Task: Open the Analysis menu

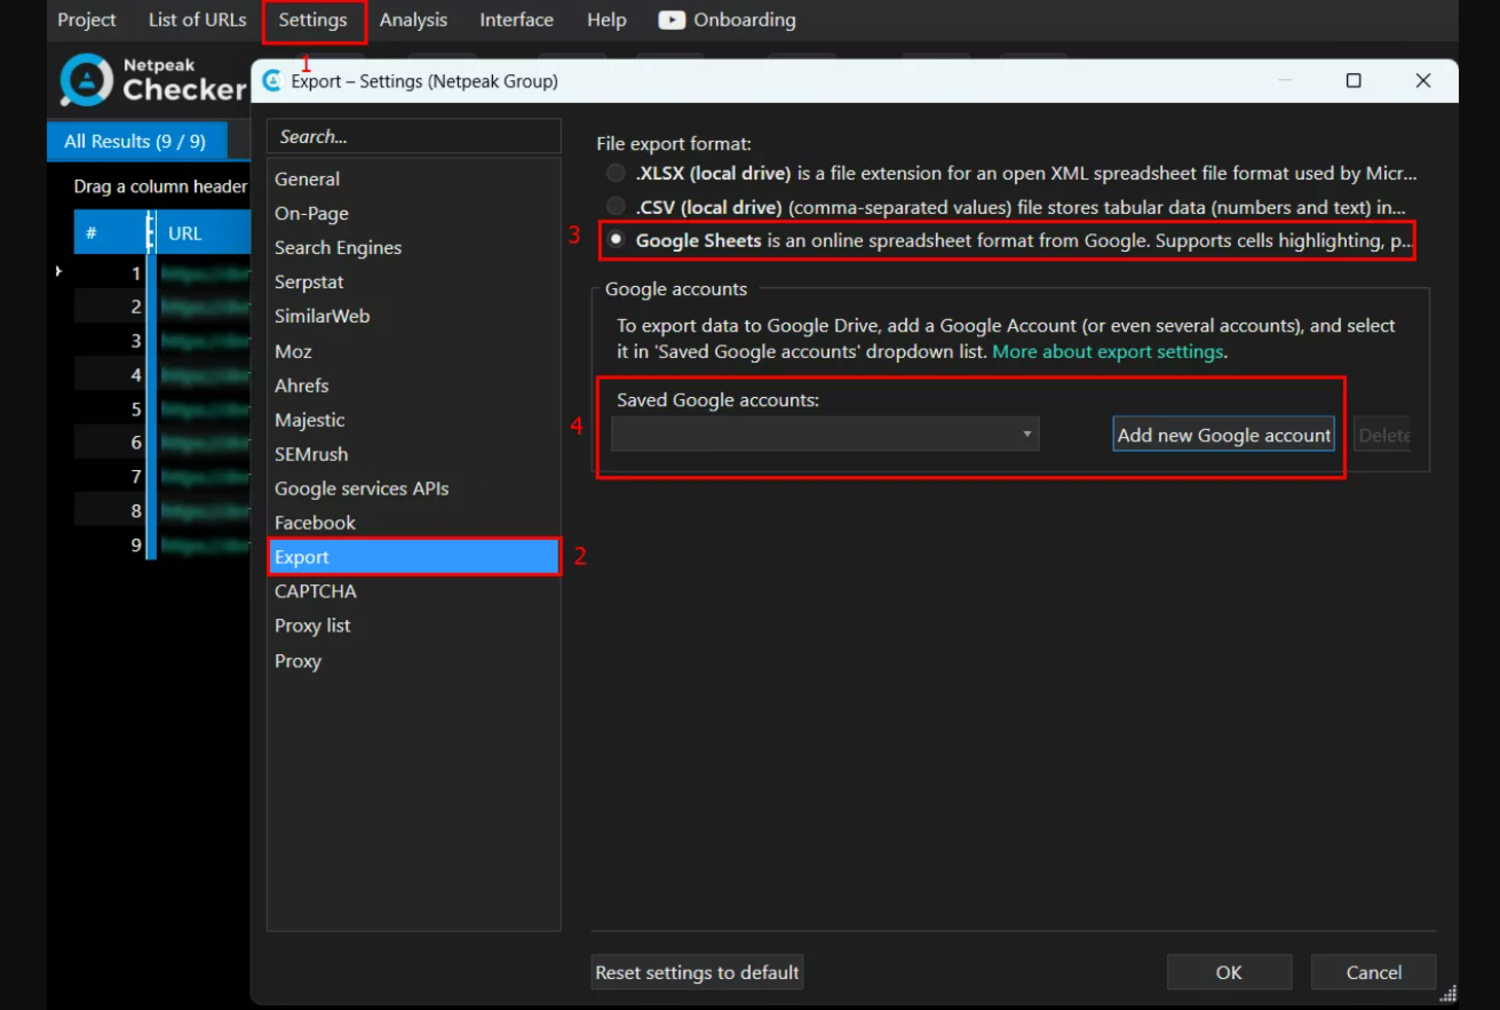Action: coord(413,19)
